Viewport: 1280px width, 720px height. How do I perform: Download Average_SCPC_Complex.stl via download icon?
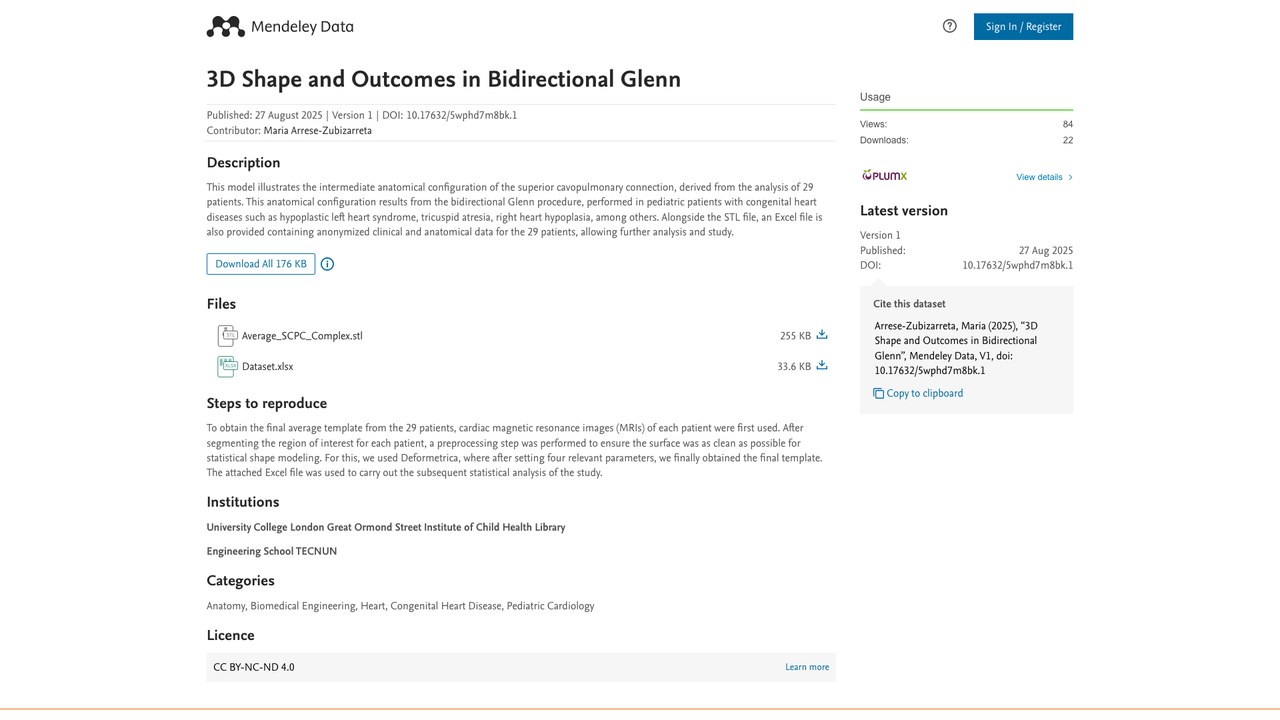(x=822, y=335)
